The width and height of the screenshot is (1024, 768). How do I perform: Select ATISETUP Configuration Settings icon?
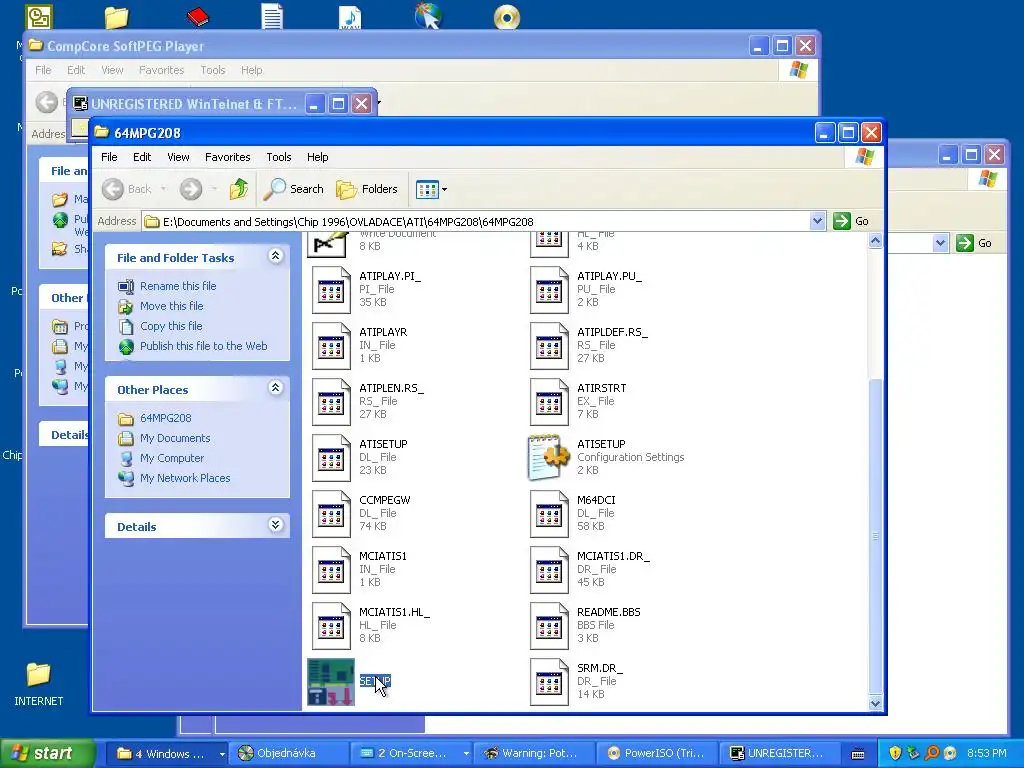click(549, 457)
